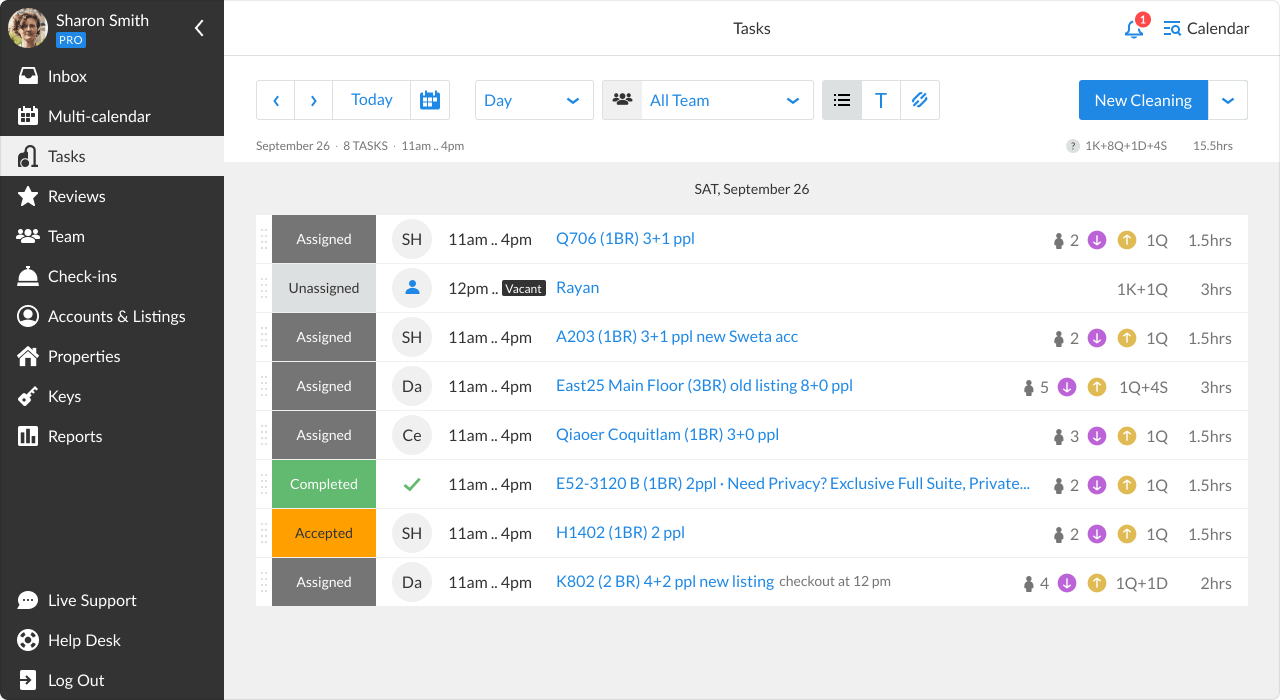Grab drag handle on Qiaoer Coquitlam row
The height and width of the screenshot is (700, 1280).
pyautogui.click(x=264, y=435)
